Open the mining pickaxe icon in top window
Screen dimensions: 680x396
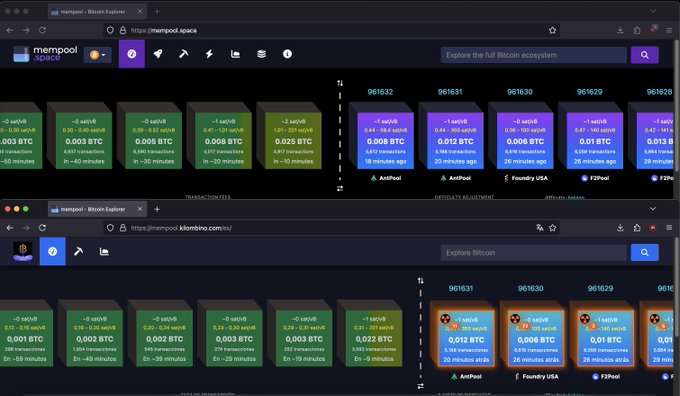183,54
